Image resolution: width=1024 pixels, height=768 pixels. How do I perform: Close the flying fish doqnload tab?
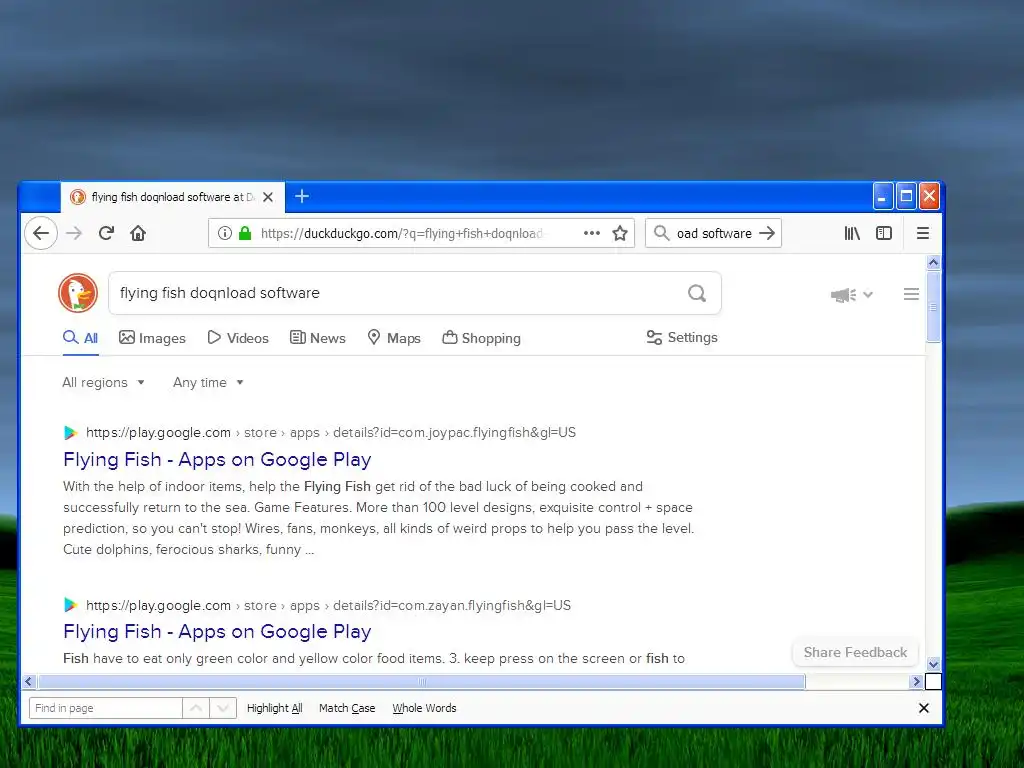pyautogui.click(x=268, y=197)
